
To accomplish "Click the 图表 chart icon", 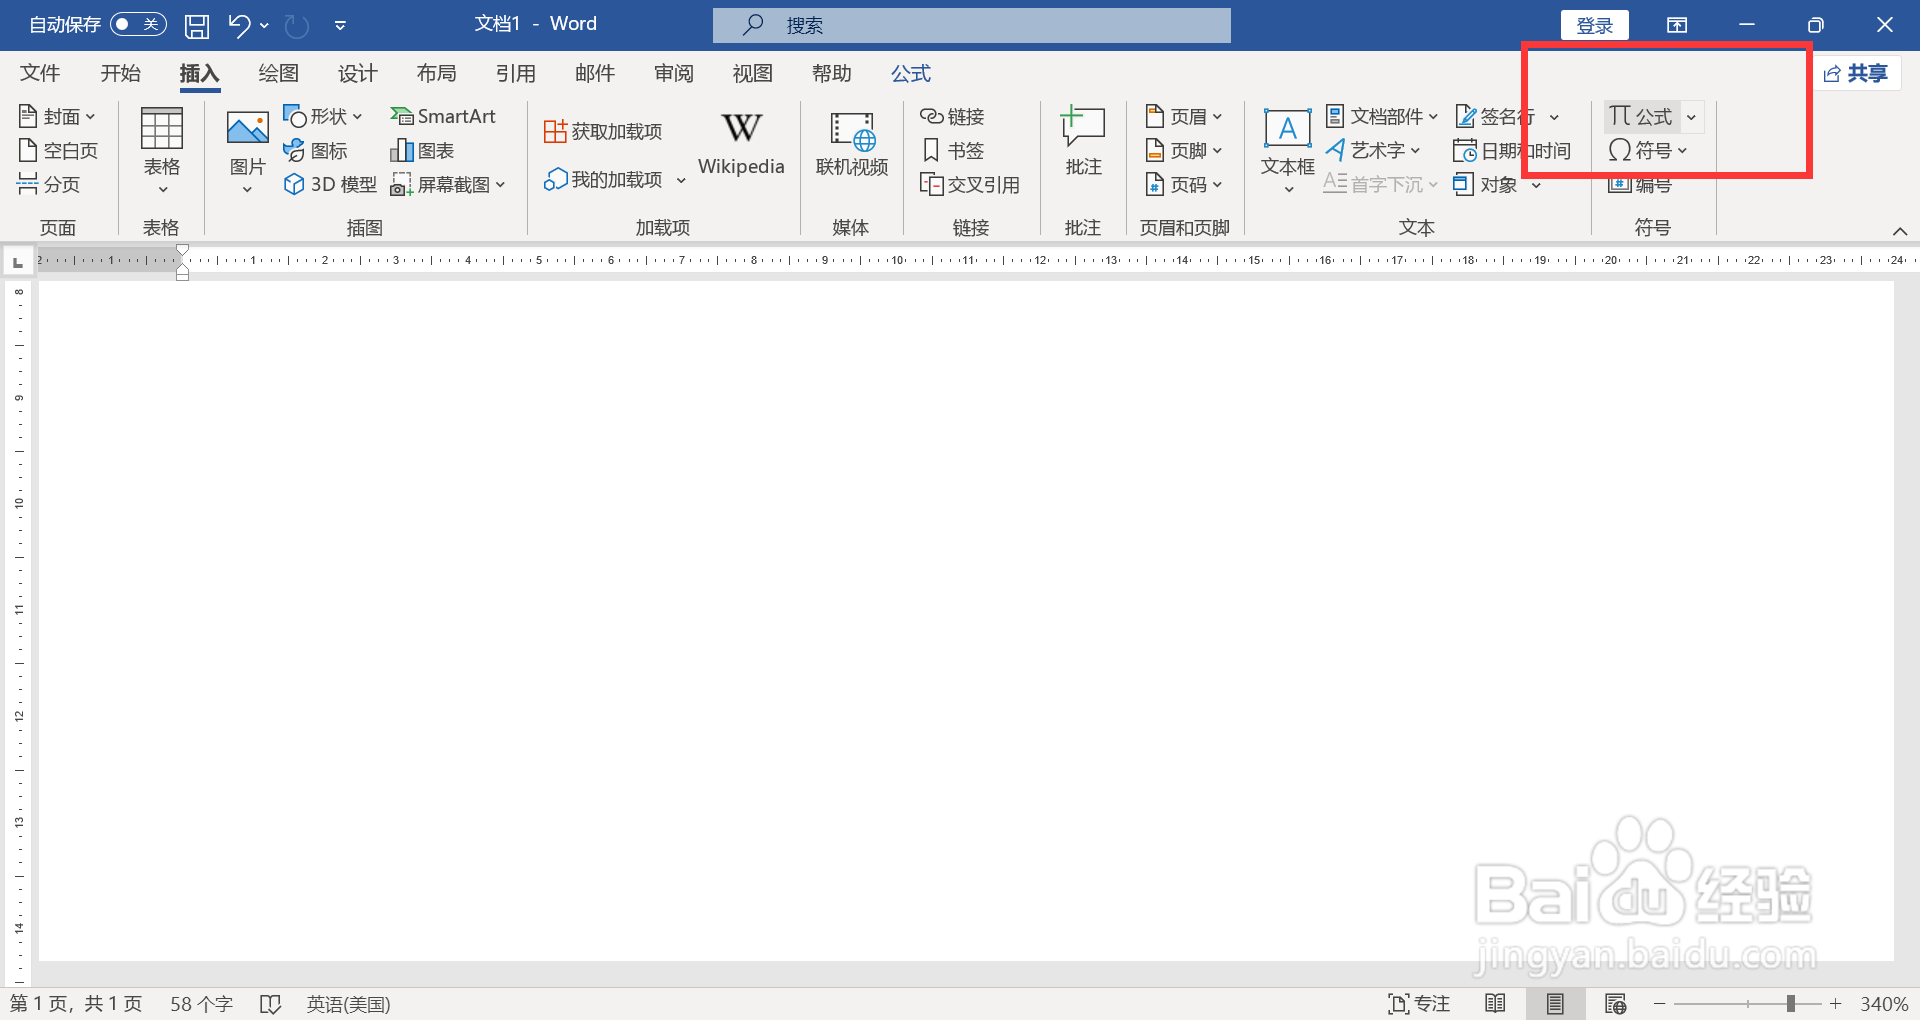I will click(x=422, y=151).
